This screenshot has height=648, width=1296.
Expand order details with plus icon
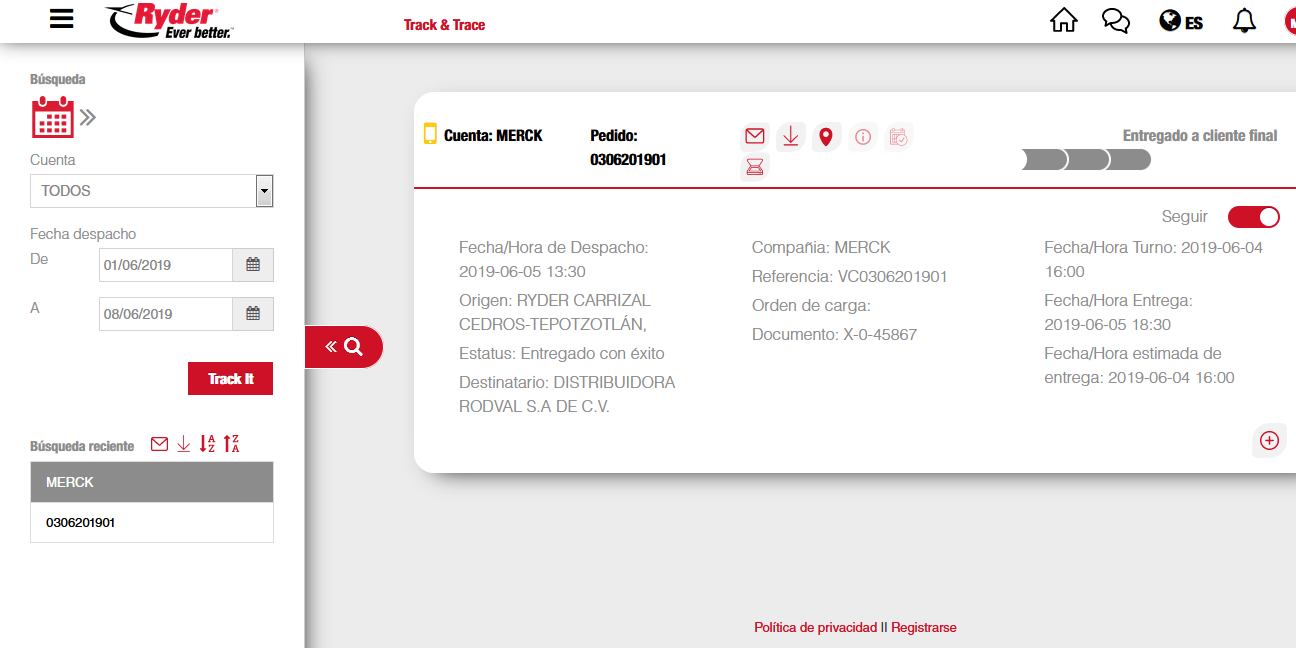click(1269, 440)
